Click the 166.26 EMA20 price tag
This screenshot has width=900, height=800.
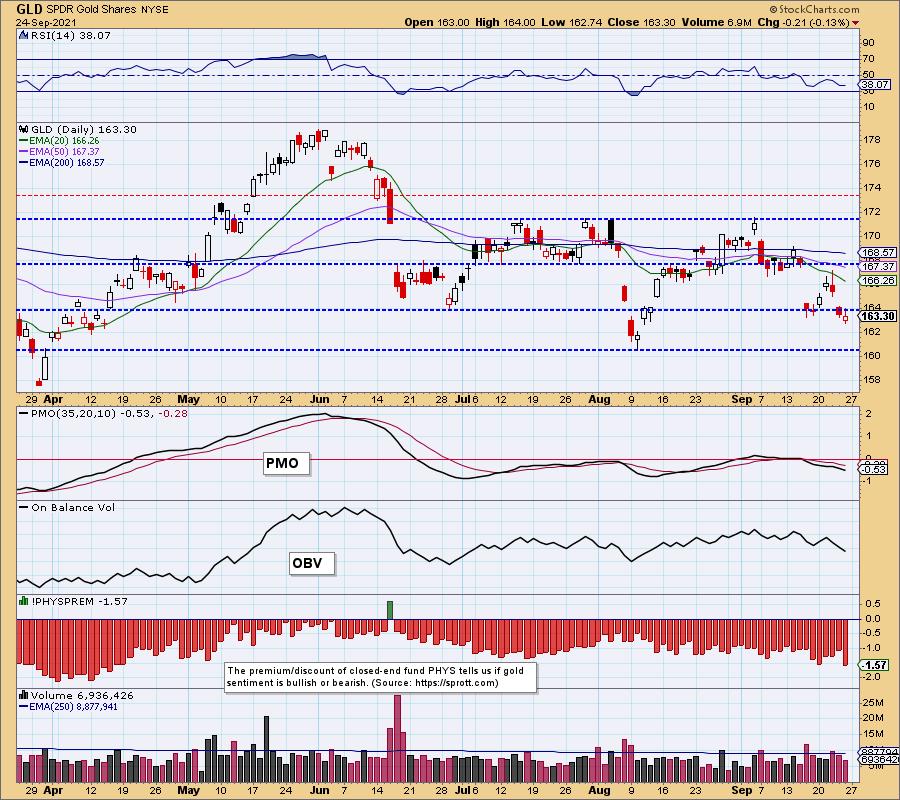(878, 281)
